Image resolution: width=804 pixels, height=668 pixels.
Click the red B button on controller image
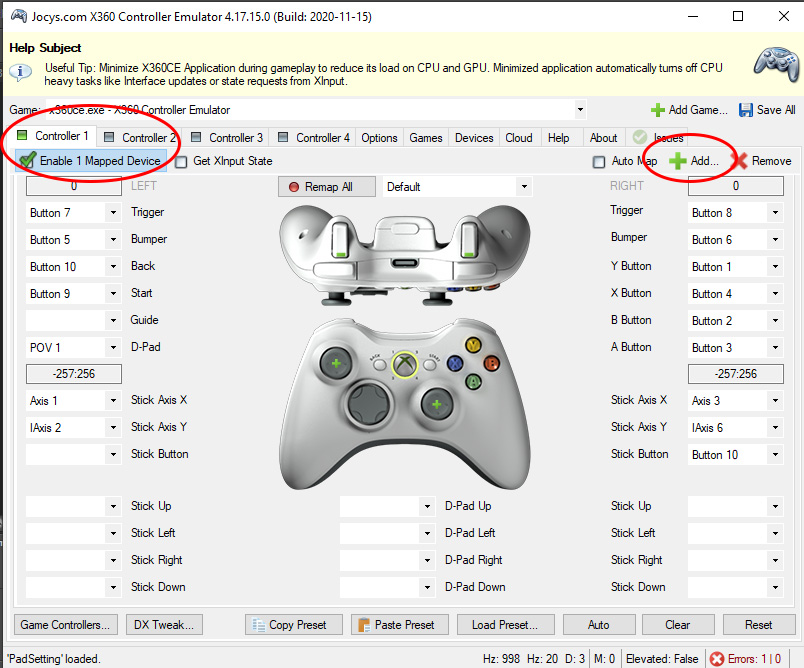click(491, 363)
